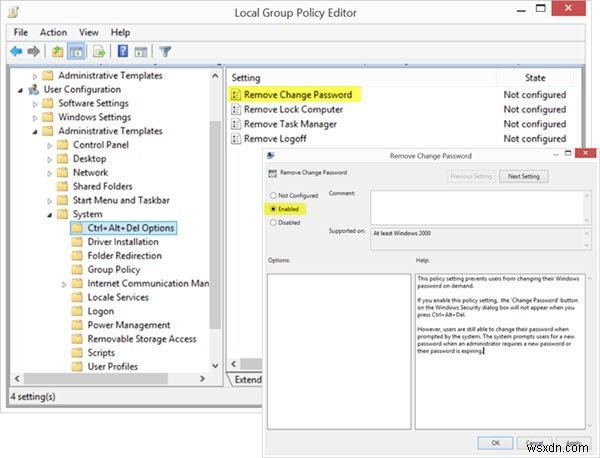Open the Help toolbar icon
Viewport: 600px width, 458px height.
[x=123, y=51]
